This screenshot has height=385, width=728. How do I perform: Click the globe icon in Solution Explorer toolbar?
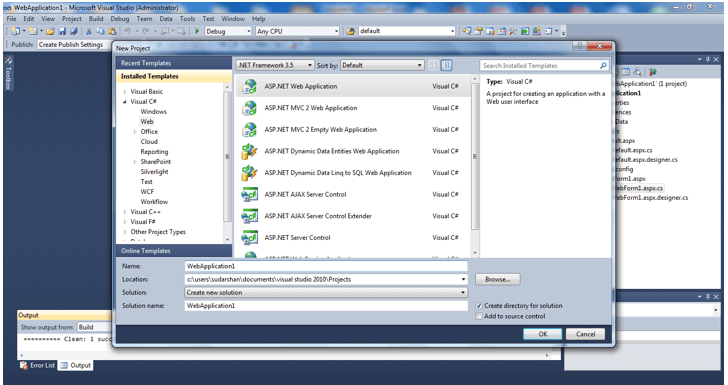(653, 72)
